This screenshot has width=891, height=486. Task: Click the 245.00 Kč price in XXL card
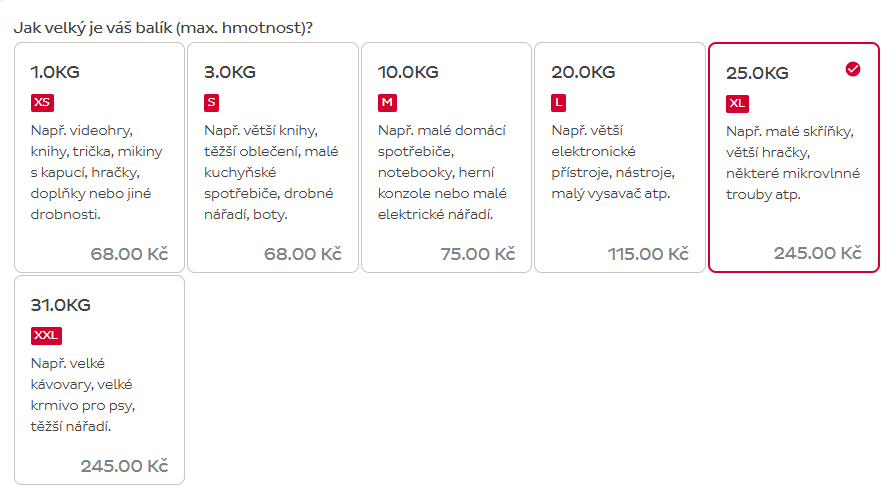click(x=124, y=466)
